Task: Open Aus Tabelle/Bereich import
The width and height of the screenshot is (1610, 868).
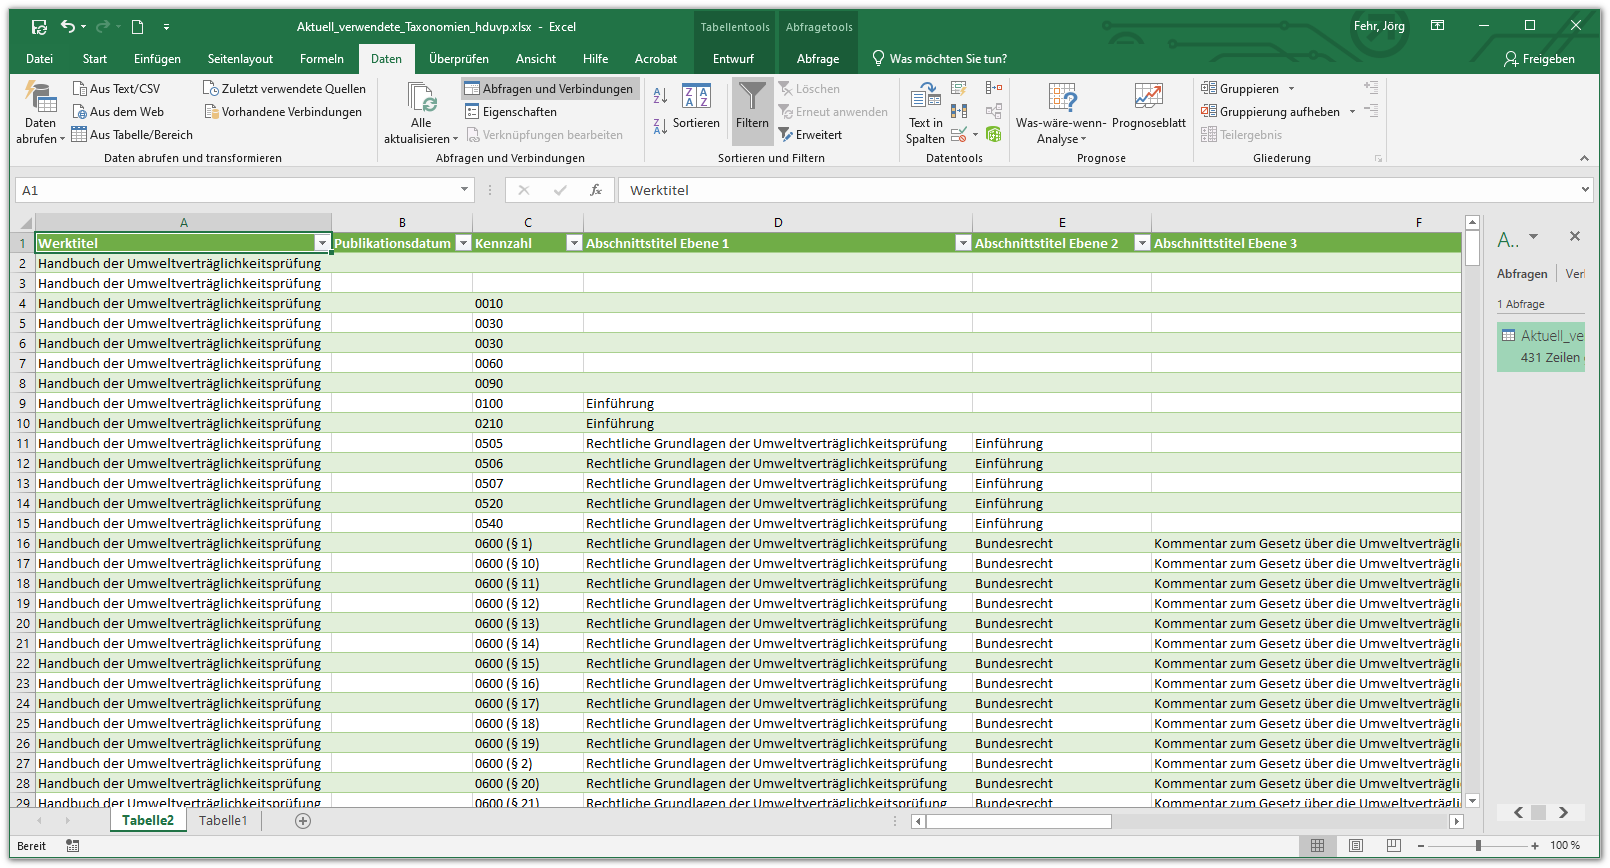Action: [132, 135]
